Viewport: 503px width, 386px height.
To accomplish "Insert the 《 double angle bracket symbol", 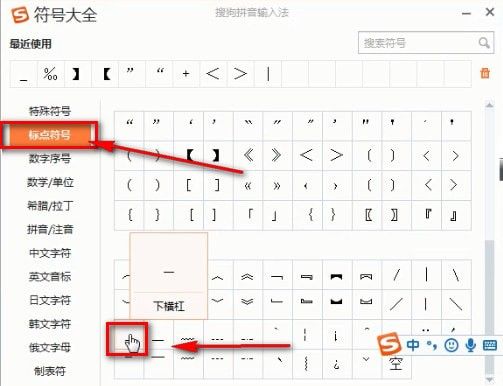I will click(248, 155).
